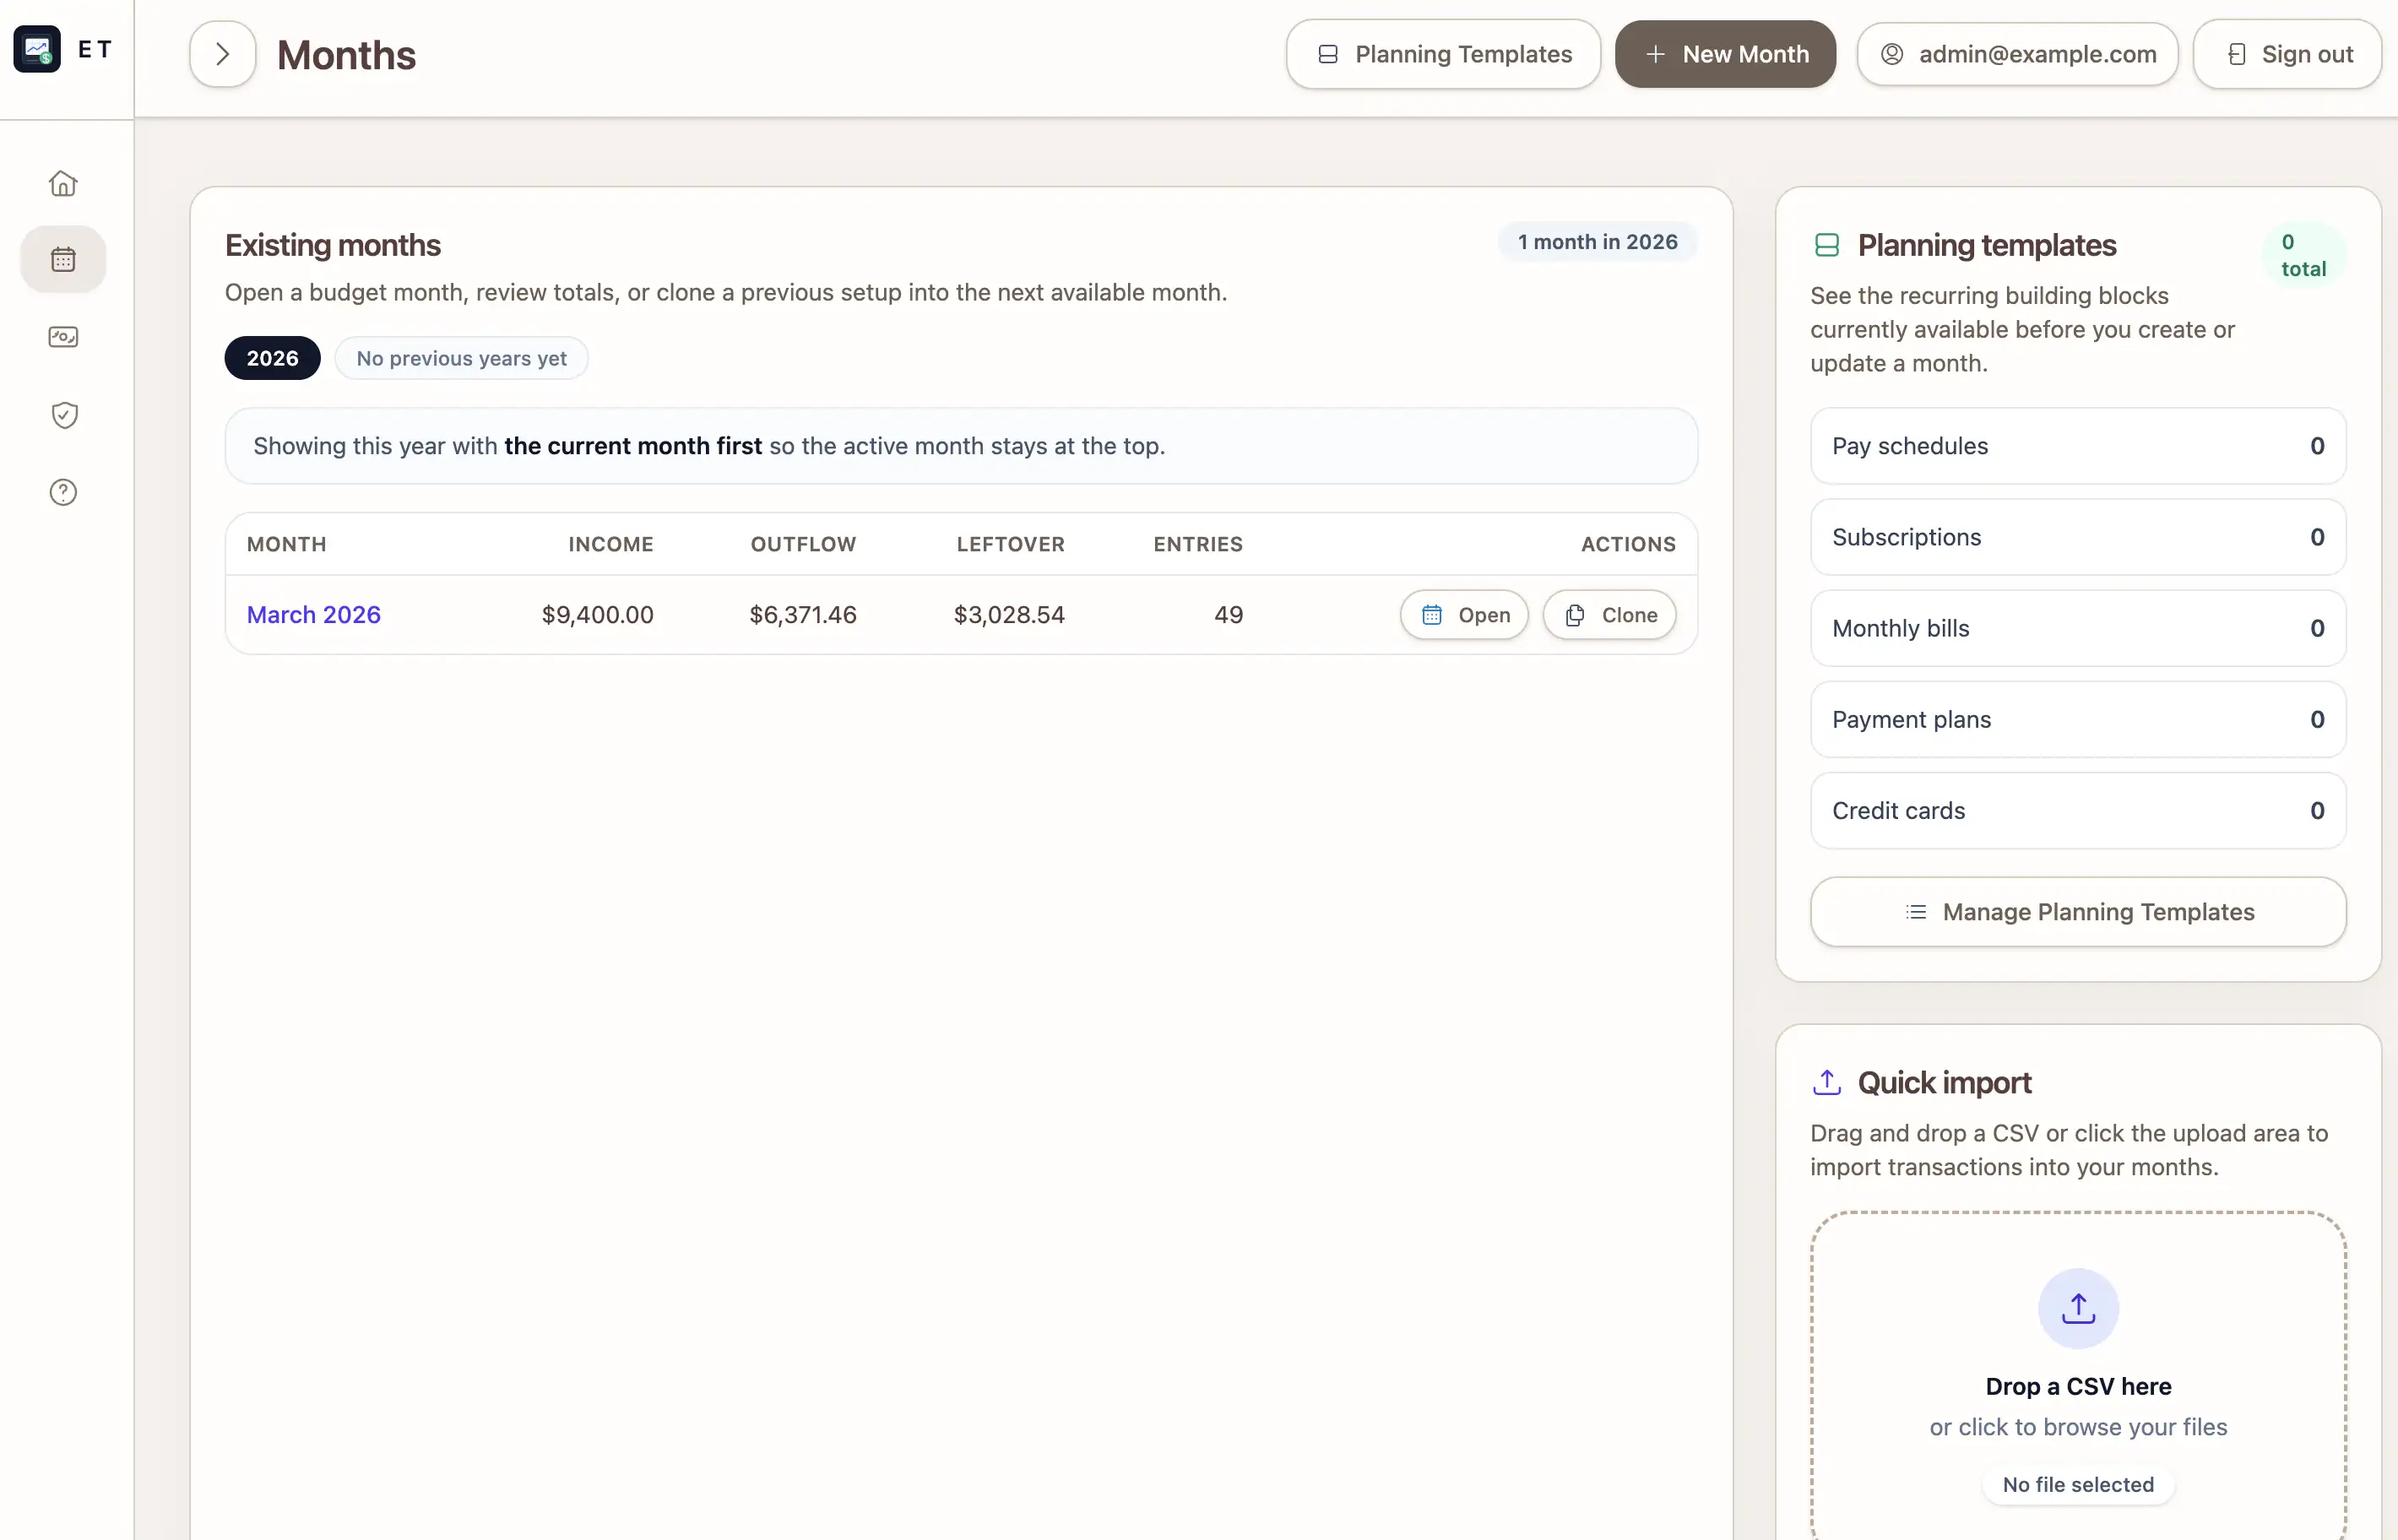Click the ET app logo icon
Viewport: 2398px width, 1540px height.
(x=37, y=49)
